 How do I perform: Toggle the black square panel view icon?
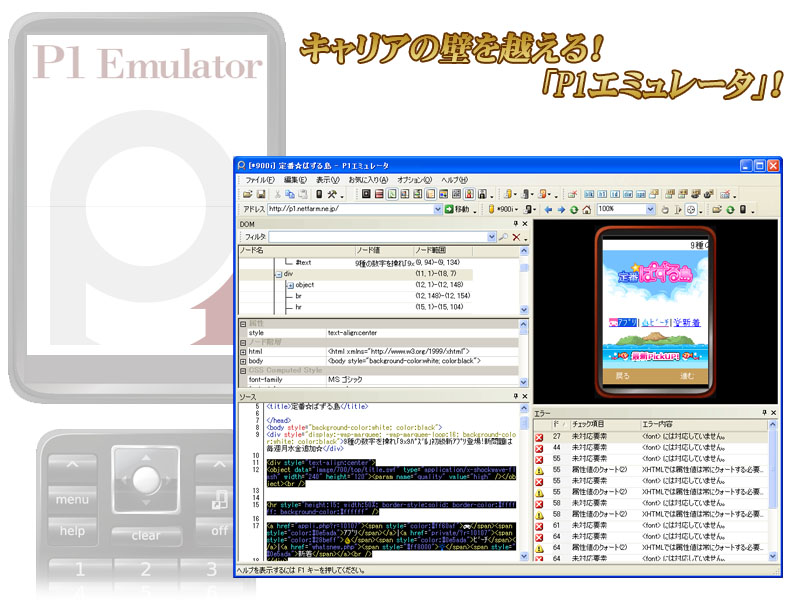pos(366,194)
